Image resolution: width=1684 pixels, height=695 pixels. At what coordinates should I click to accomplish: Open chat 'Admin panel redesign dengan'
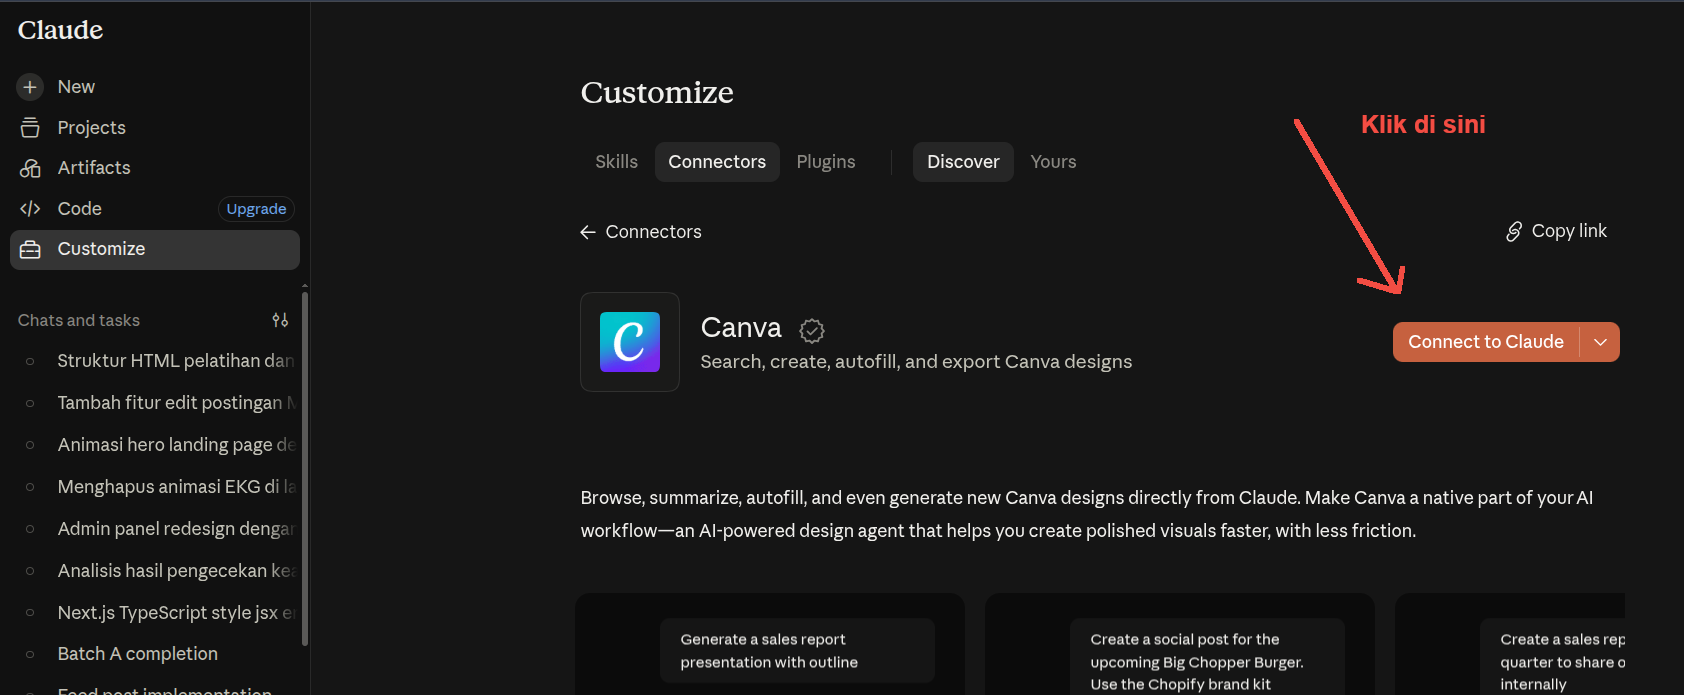(x=155, y=529)
